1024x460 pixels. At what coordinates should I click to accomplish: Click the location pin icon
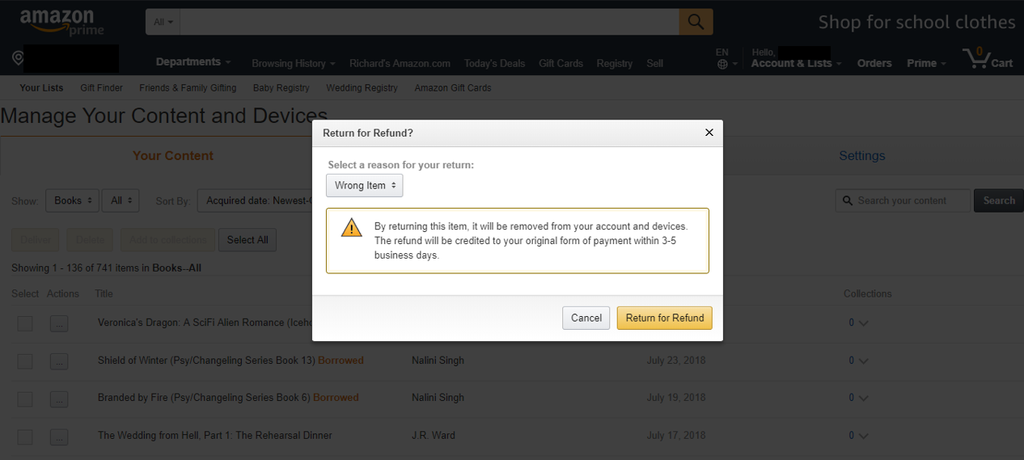click(18, 59)
